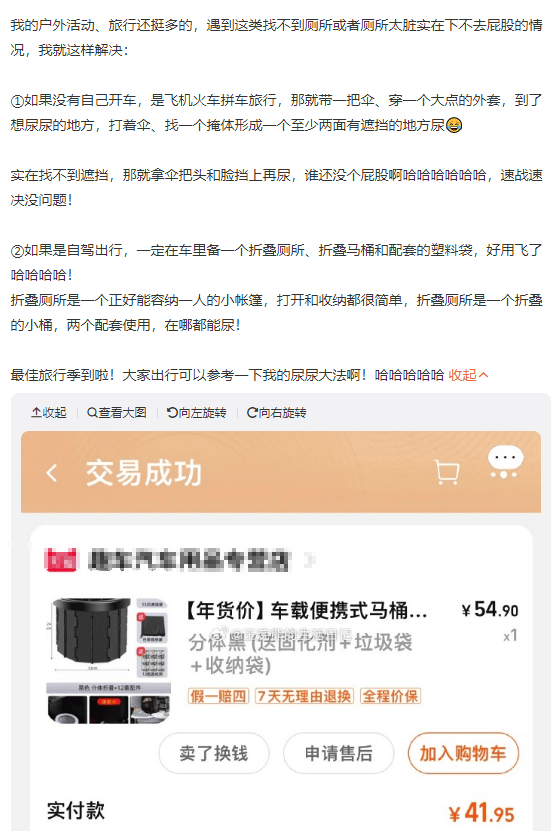Click the back arrow beside 交易成功
This screenshot has height=831, width=551.
click(x=51, y=473)
